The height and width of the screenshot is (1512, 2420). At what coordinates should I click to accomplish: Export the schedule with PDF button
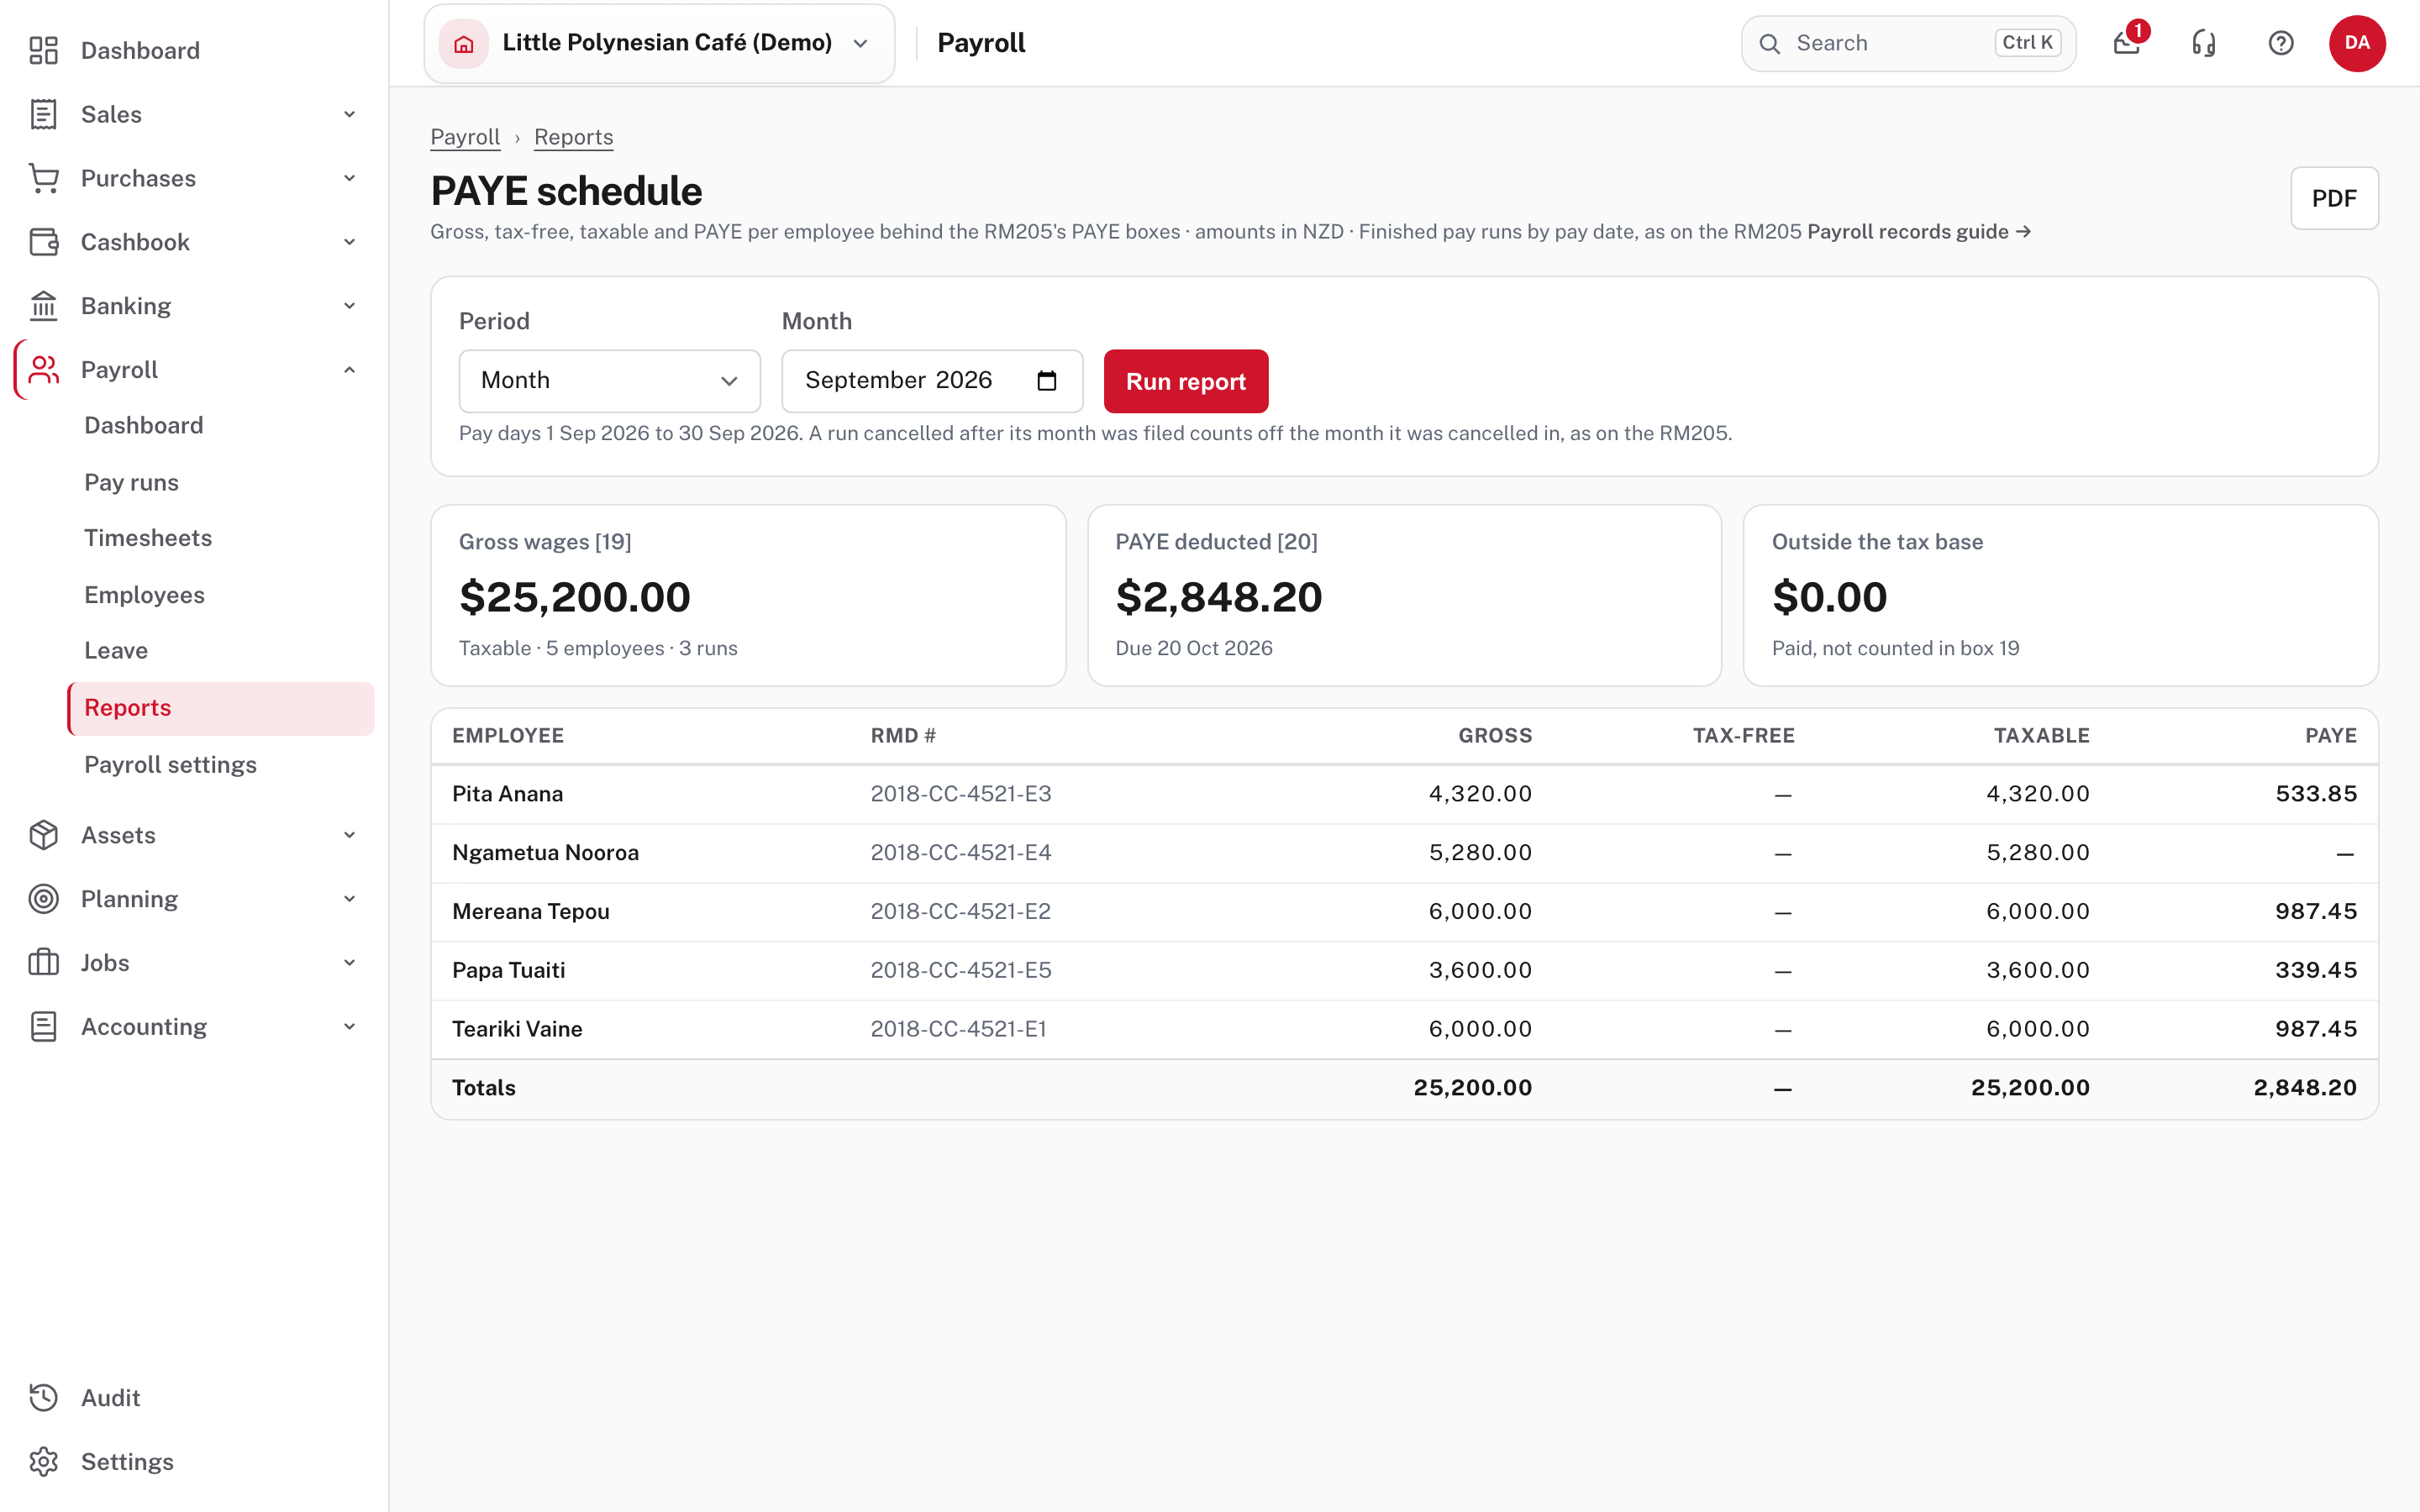2334,198
